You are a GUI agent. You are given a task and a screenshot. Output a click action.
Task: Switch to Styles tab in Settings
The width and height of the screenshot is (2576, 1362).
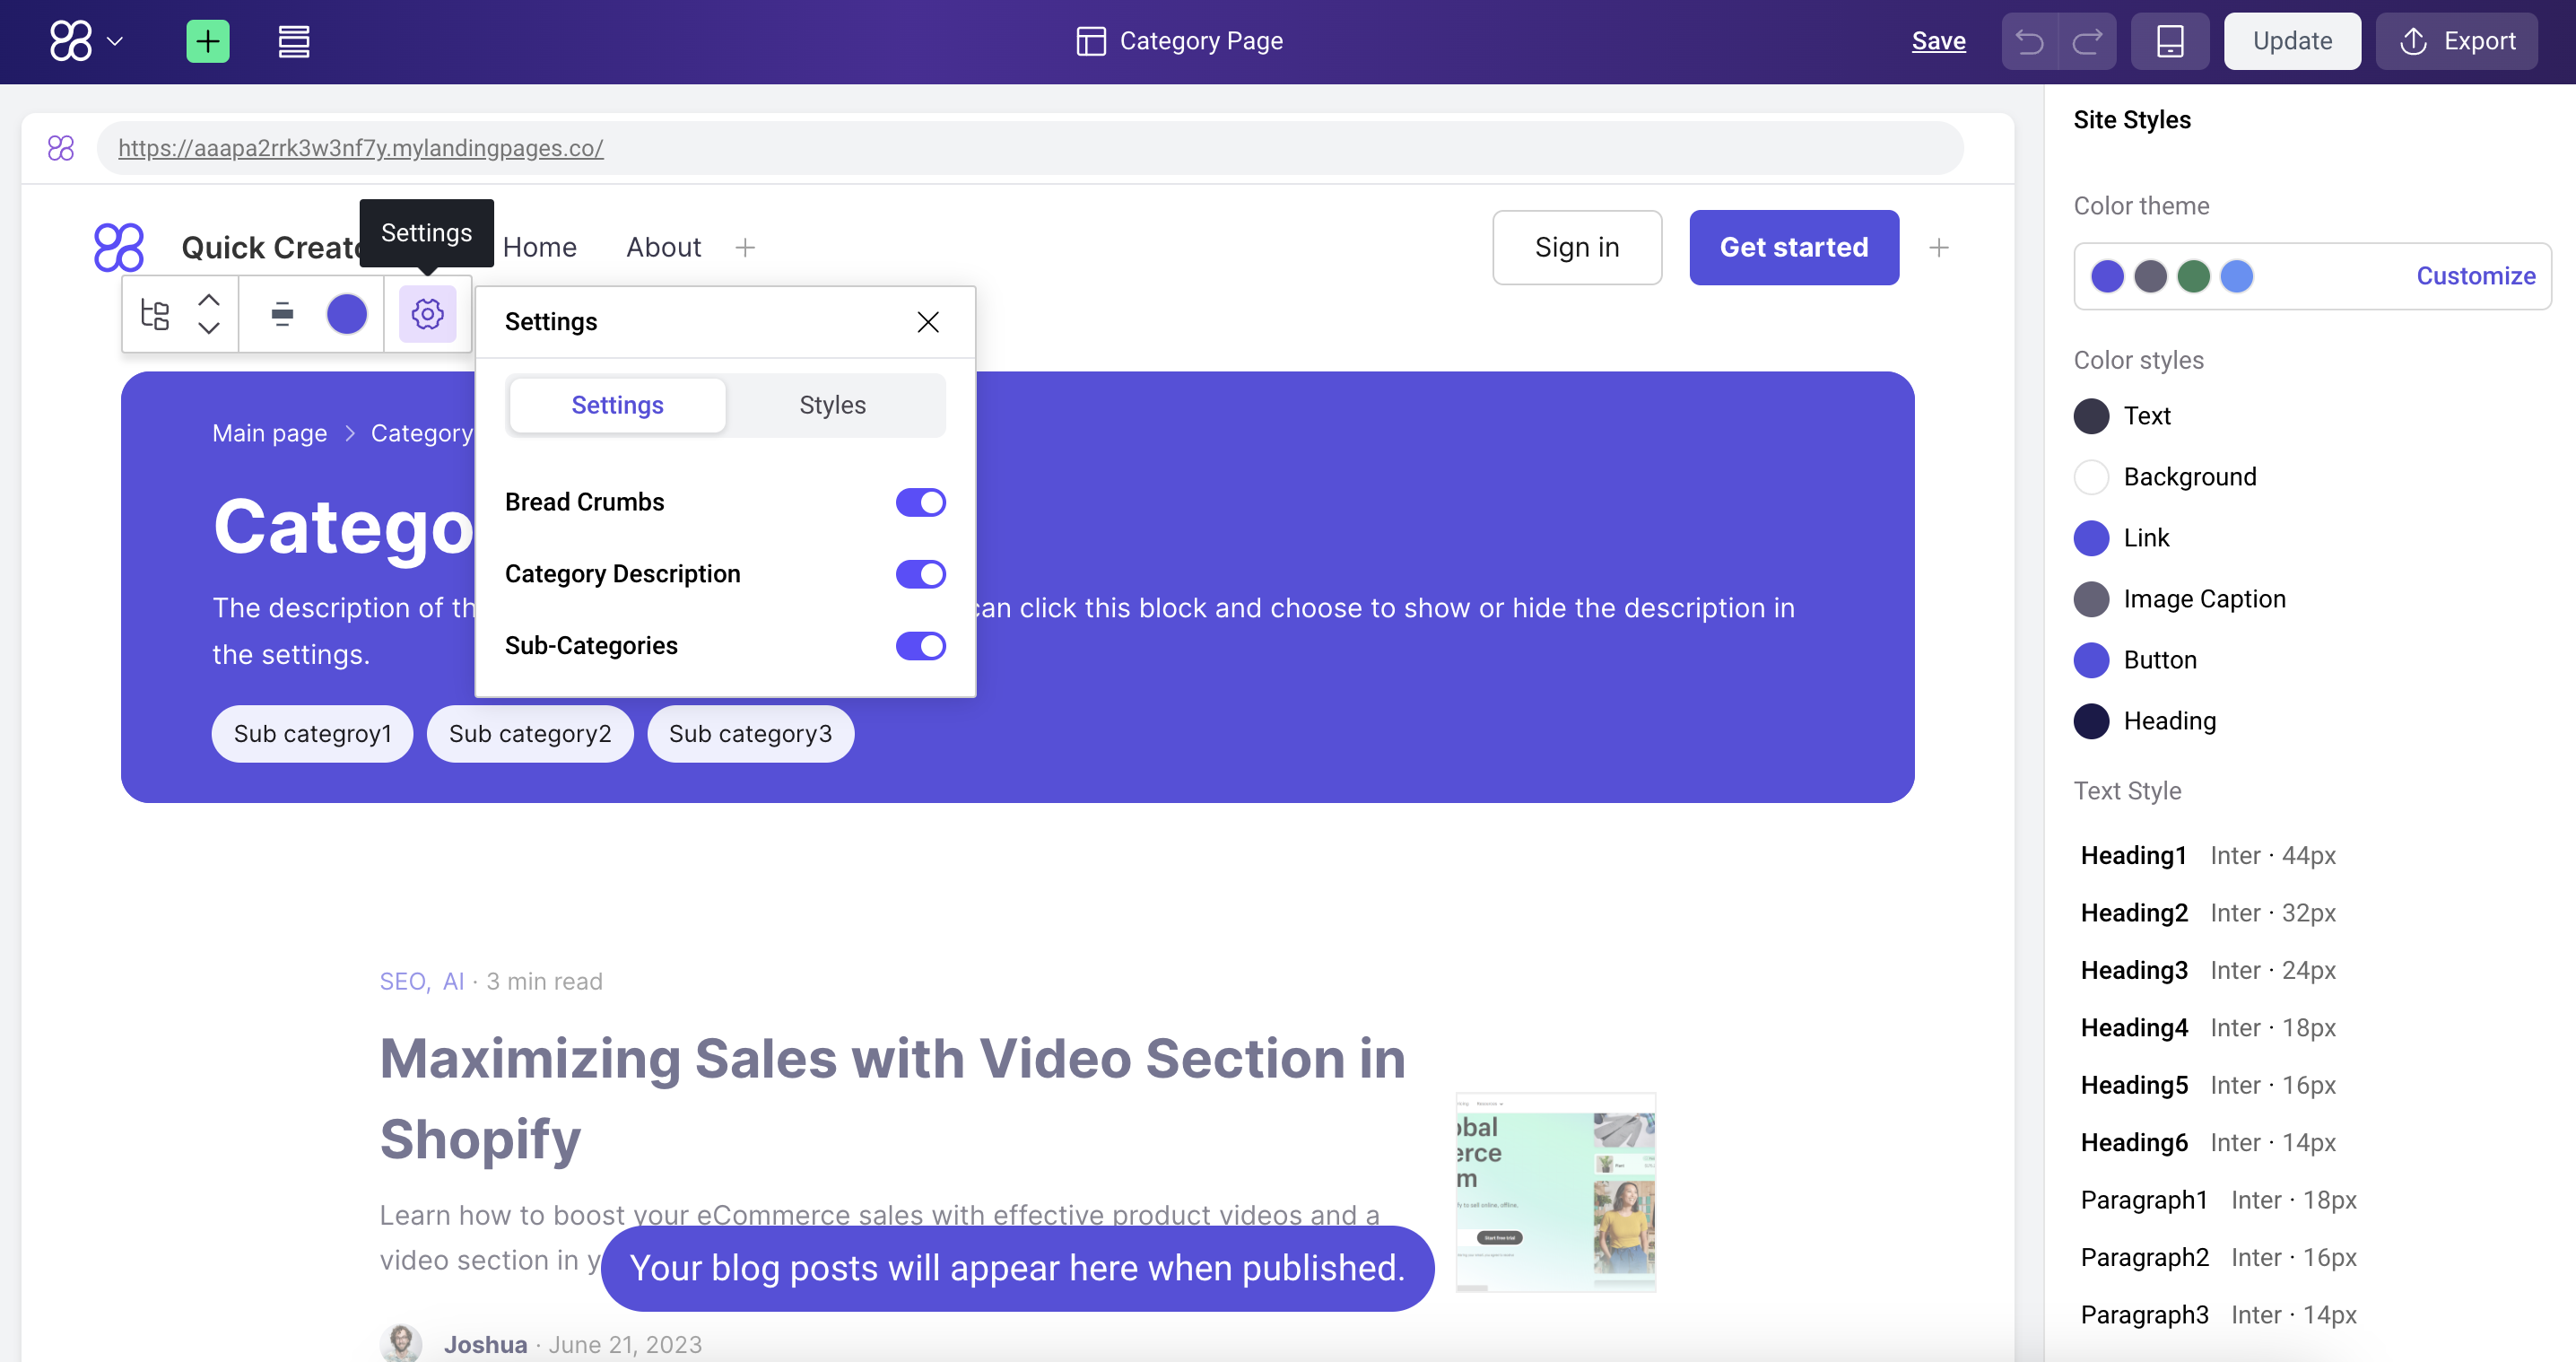tap(831, 404)
